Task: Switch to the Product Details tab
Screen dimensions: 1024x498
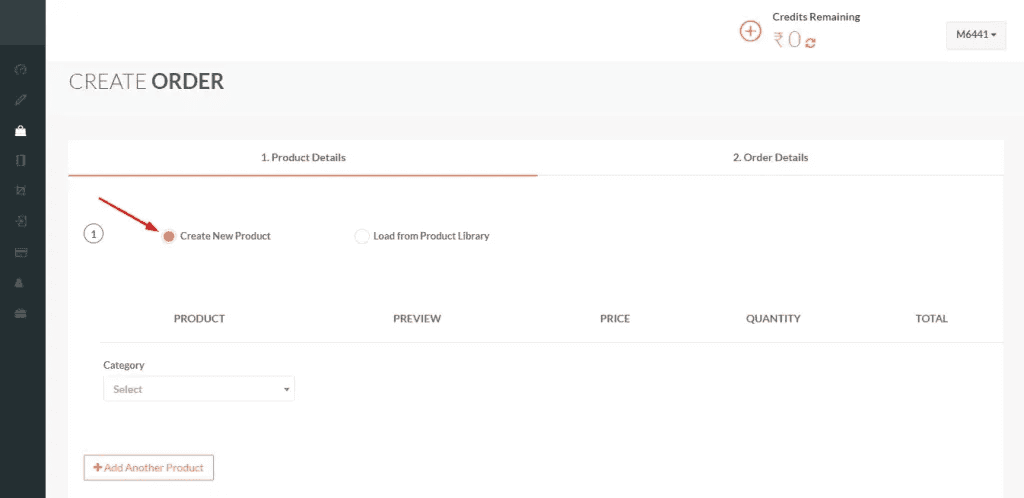Action: tap(303, 157)
